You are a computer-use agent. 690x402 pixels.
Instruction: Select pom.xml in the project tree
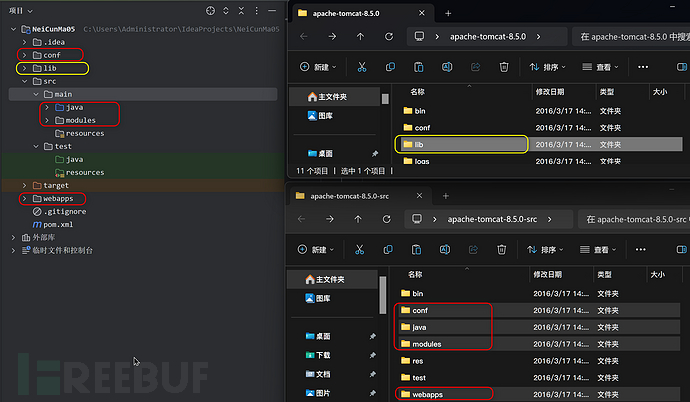[56, 225]
